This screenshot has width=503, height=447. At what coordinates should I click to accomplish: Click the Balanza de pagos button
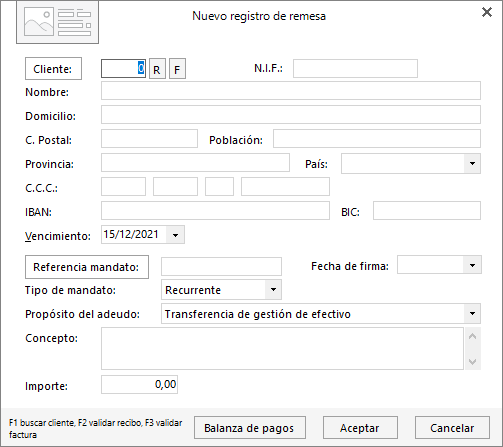tap(250, 428)
